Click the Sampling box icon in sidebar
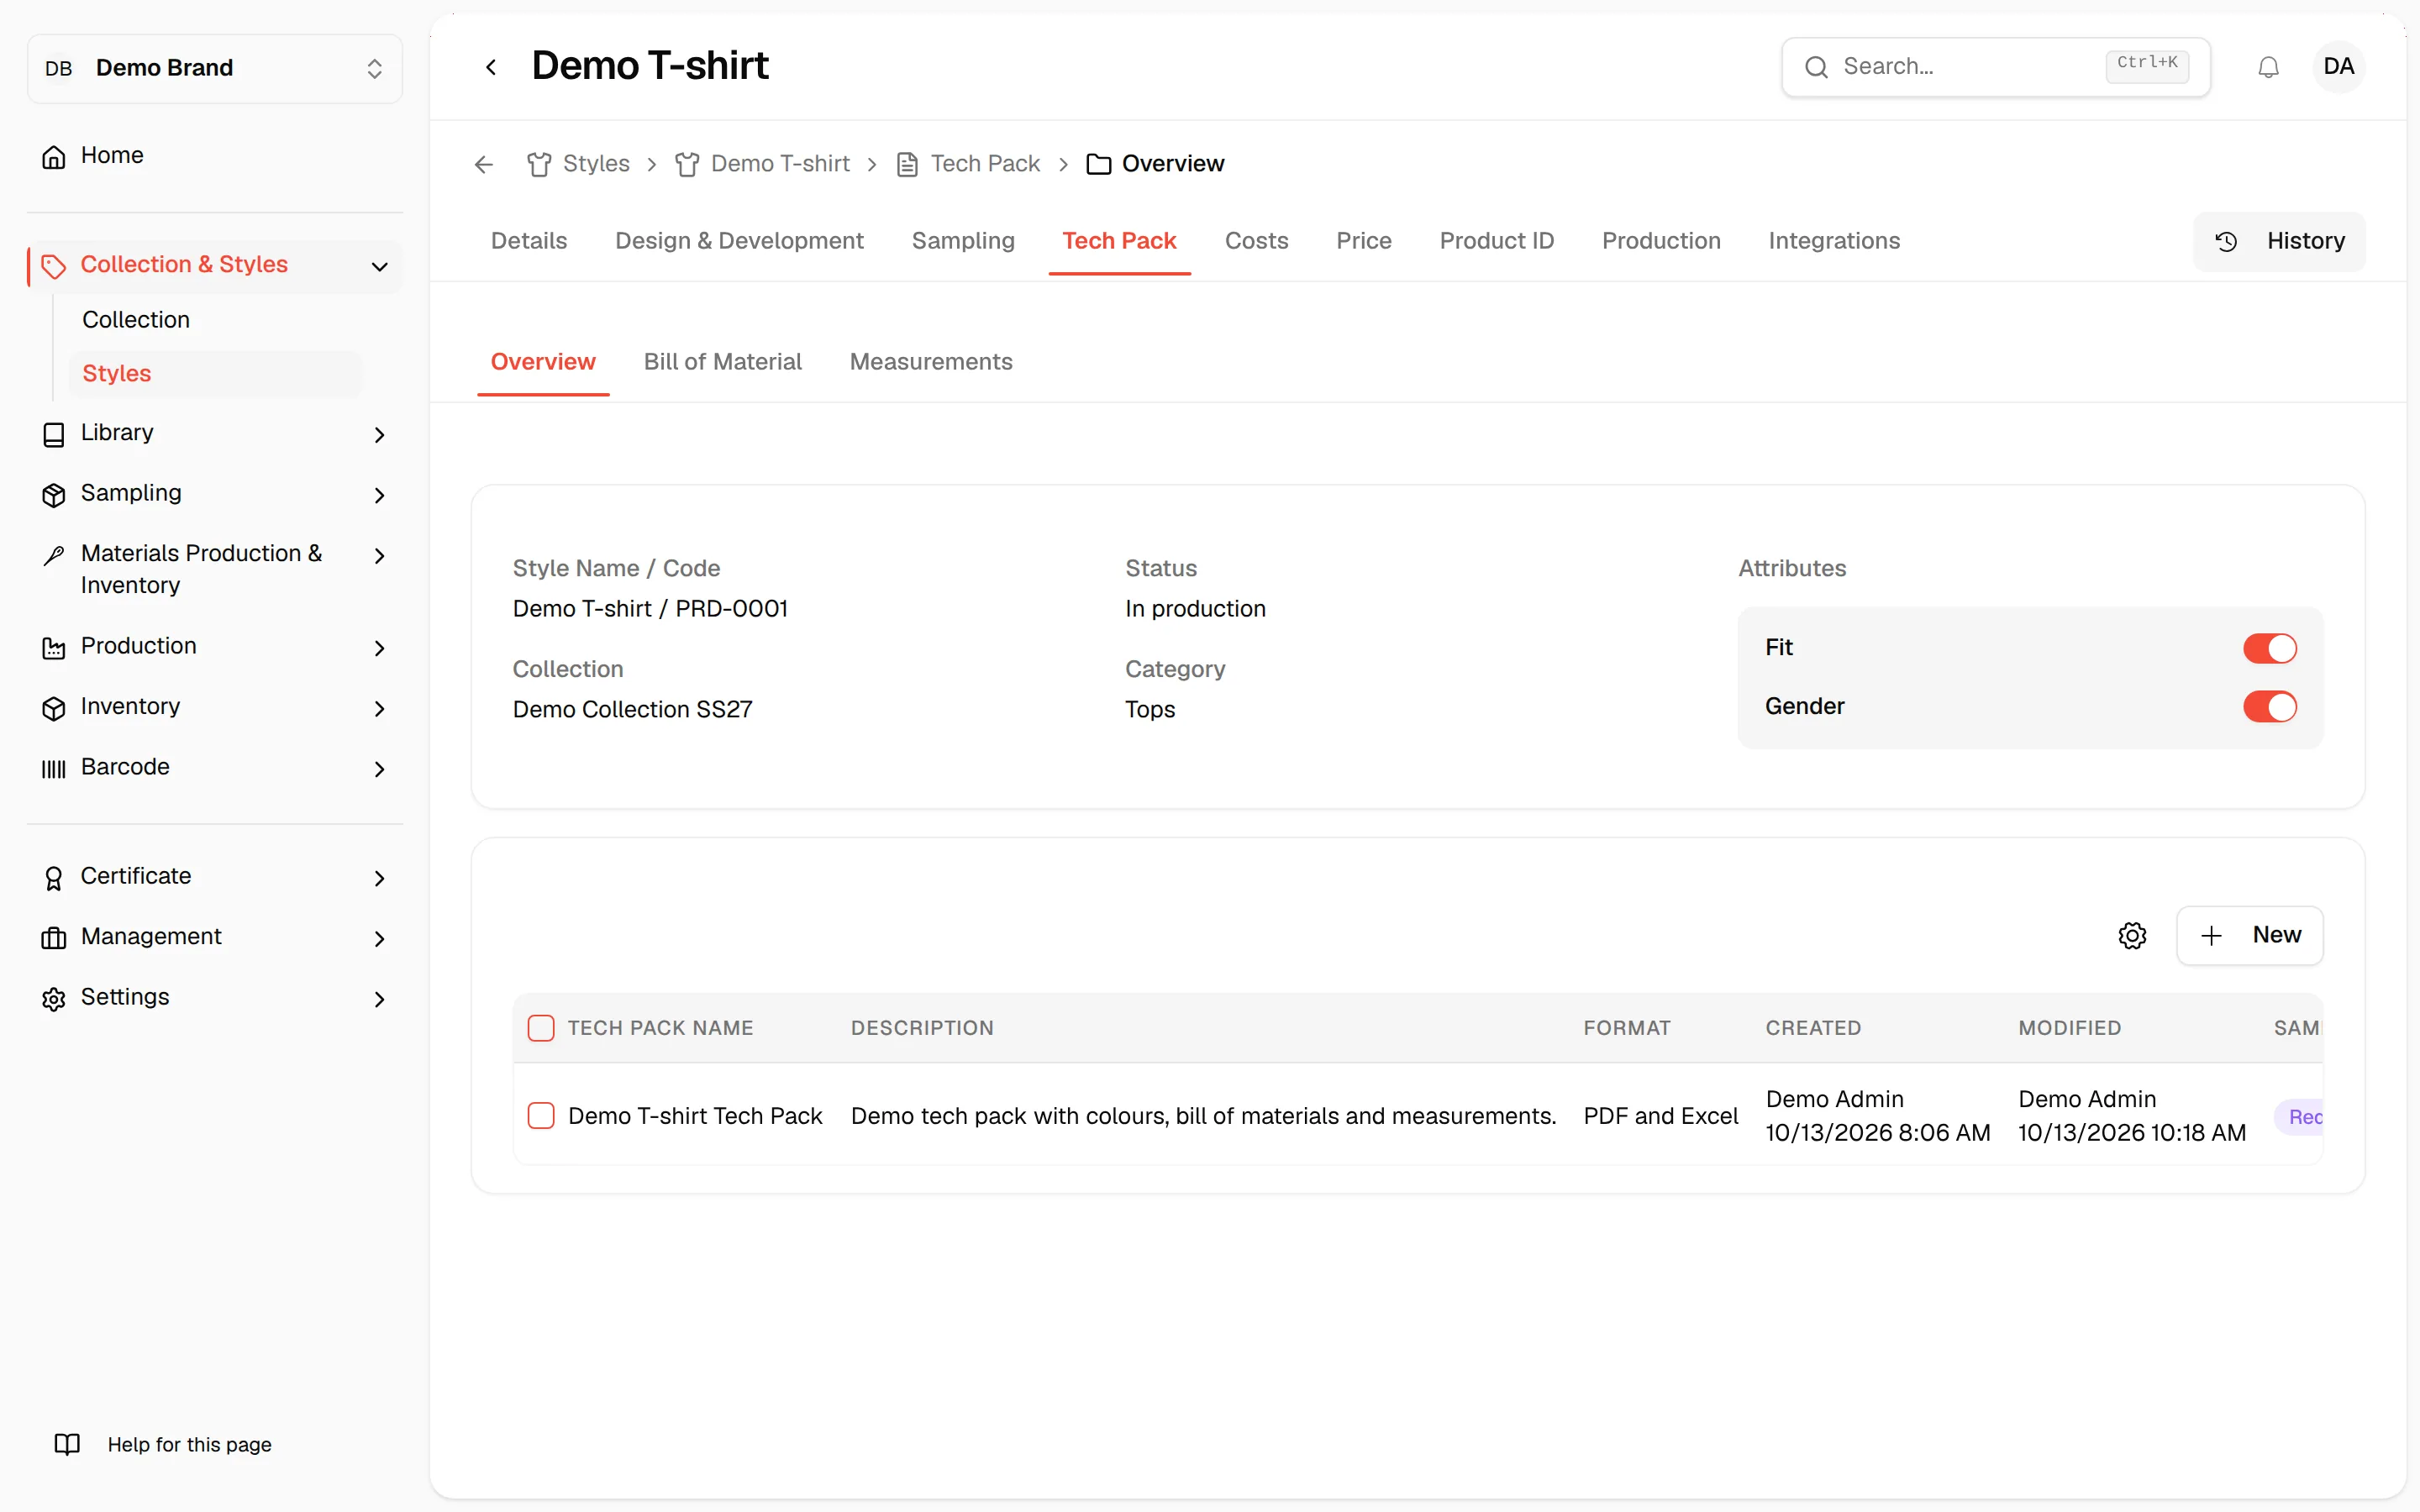Viewport: 2420px width, 1512px height. 54,494
